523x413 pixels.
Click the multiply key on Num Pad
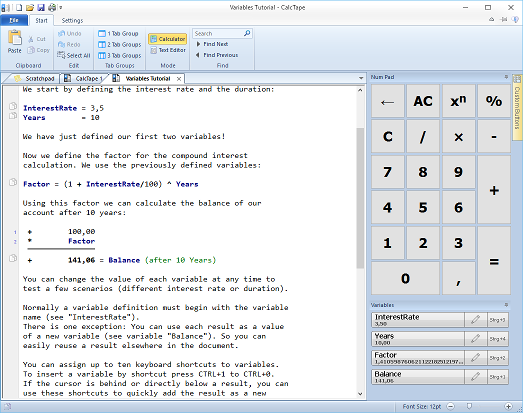459,137
